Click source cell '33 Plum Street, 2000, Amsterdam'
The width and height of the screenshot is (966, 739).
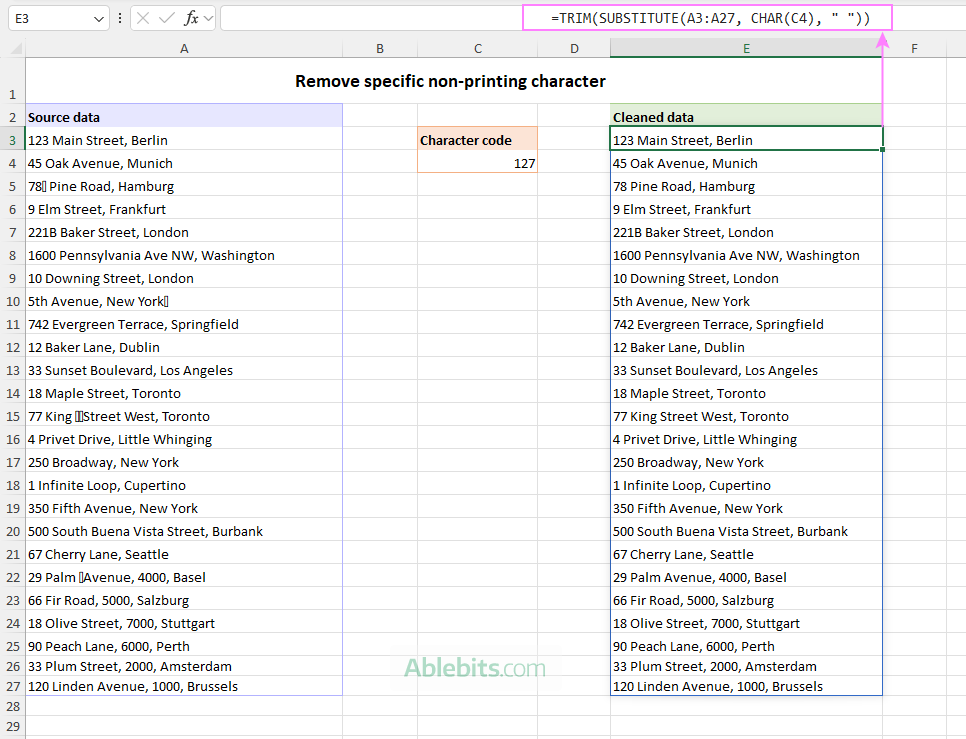click(184, 666)
